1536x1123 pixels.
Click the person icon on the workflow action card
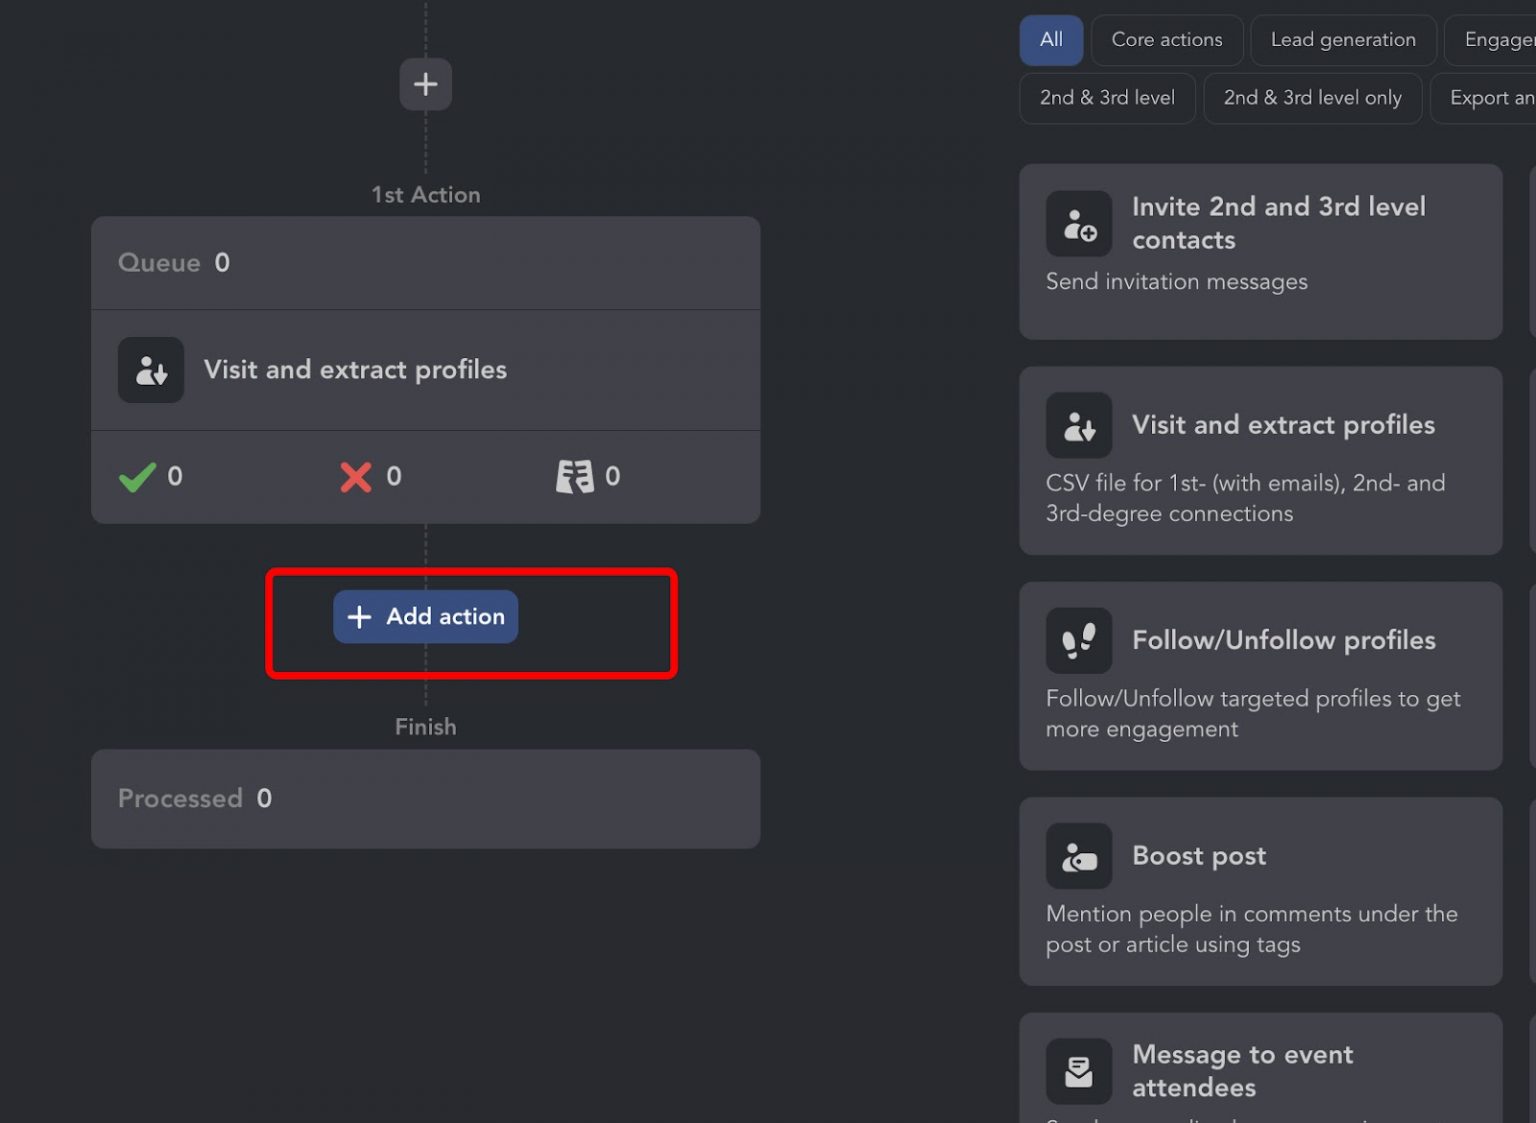[151, 370]
